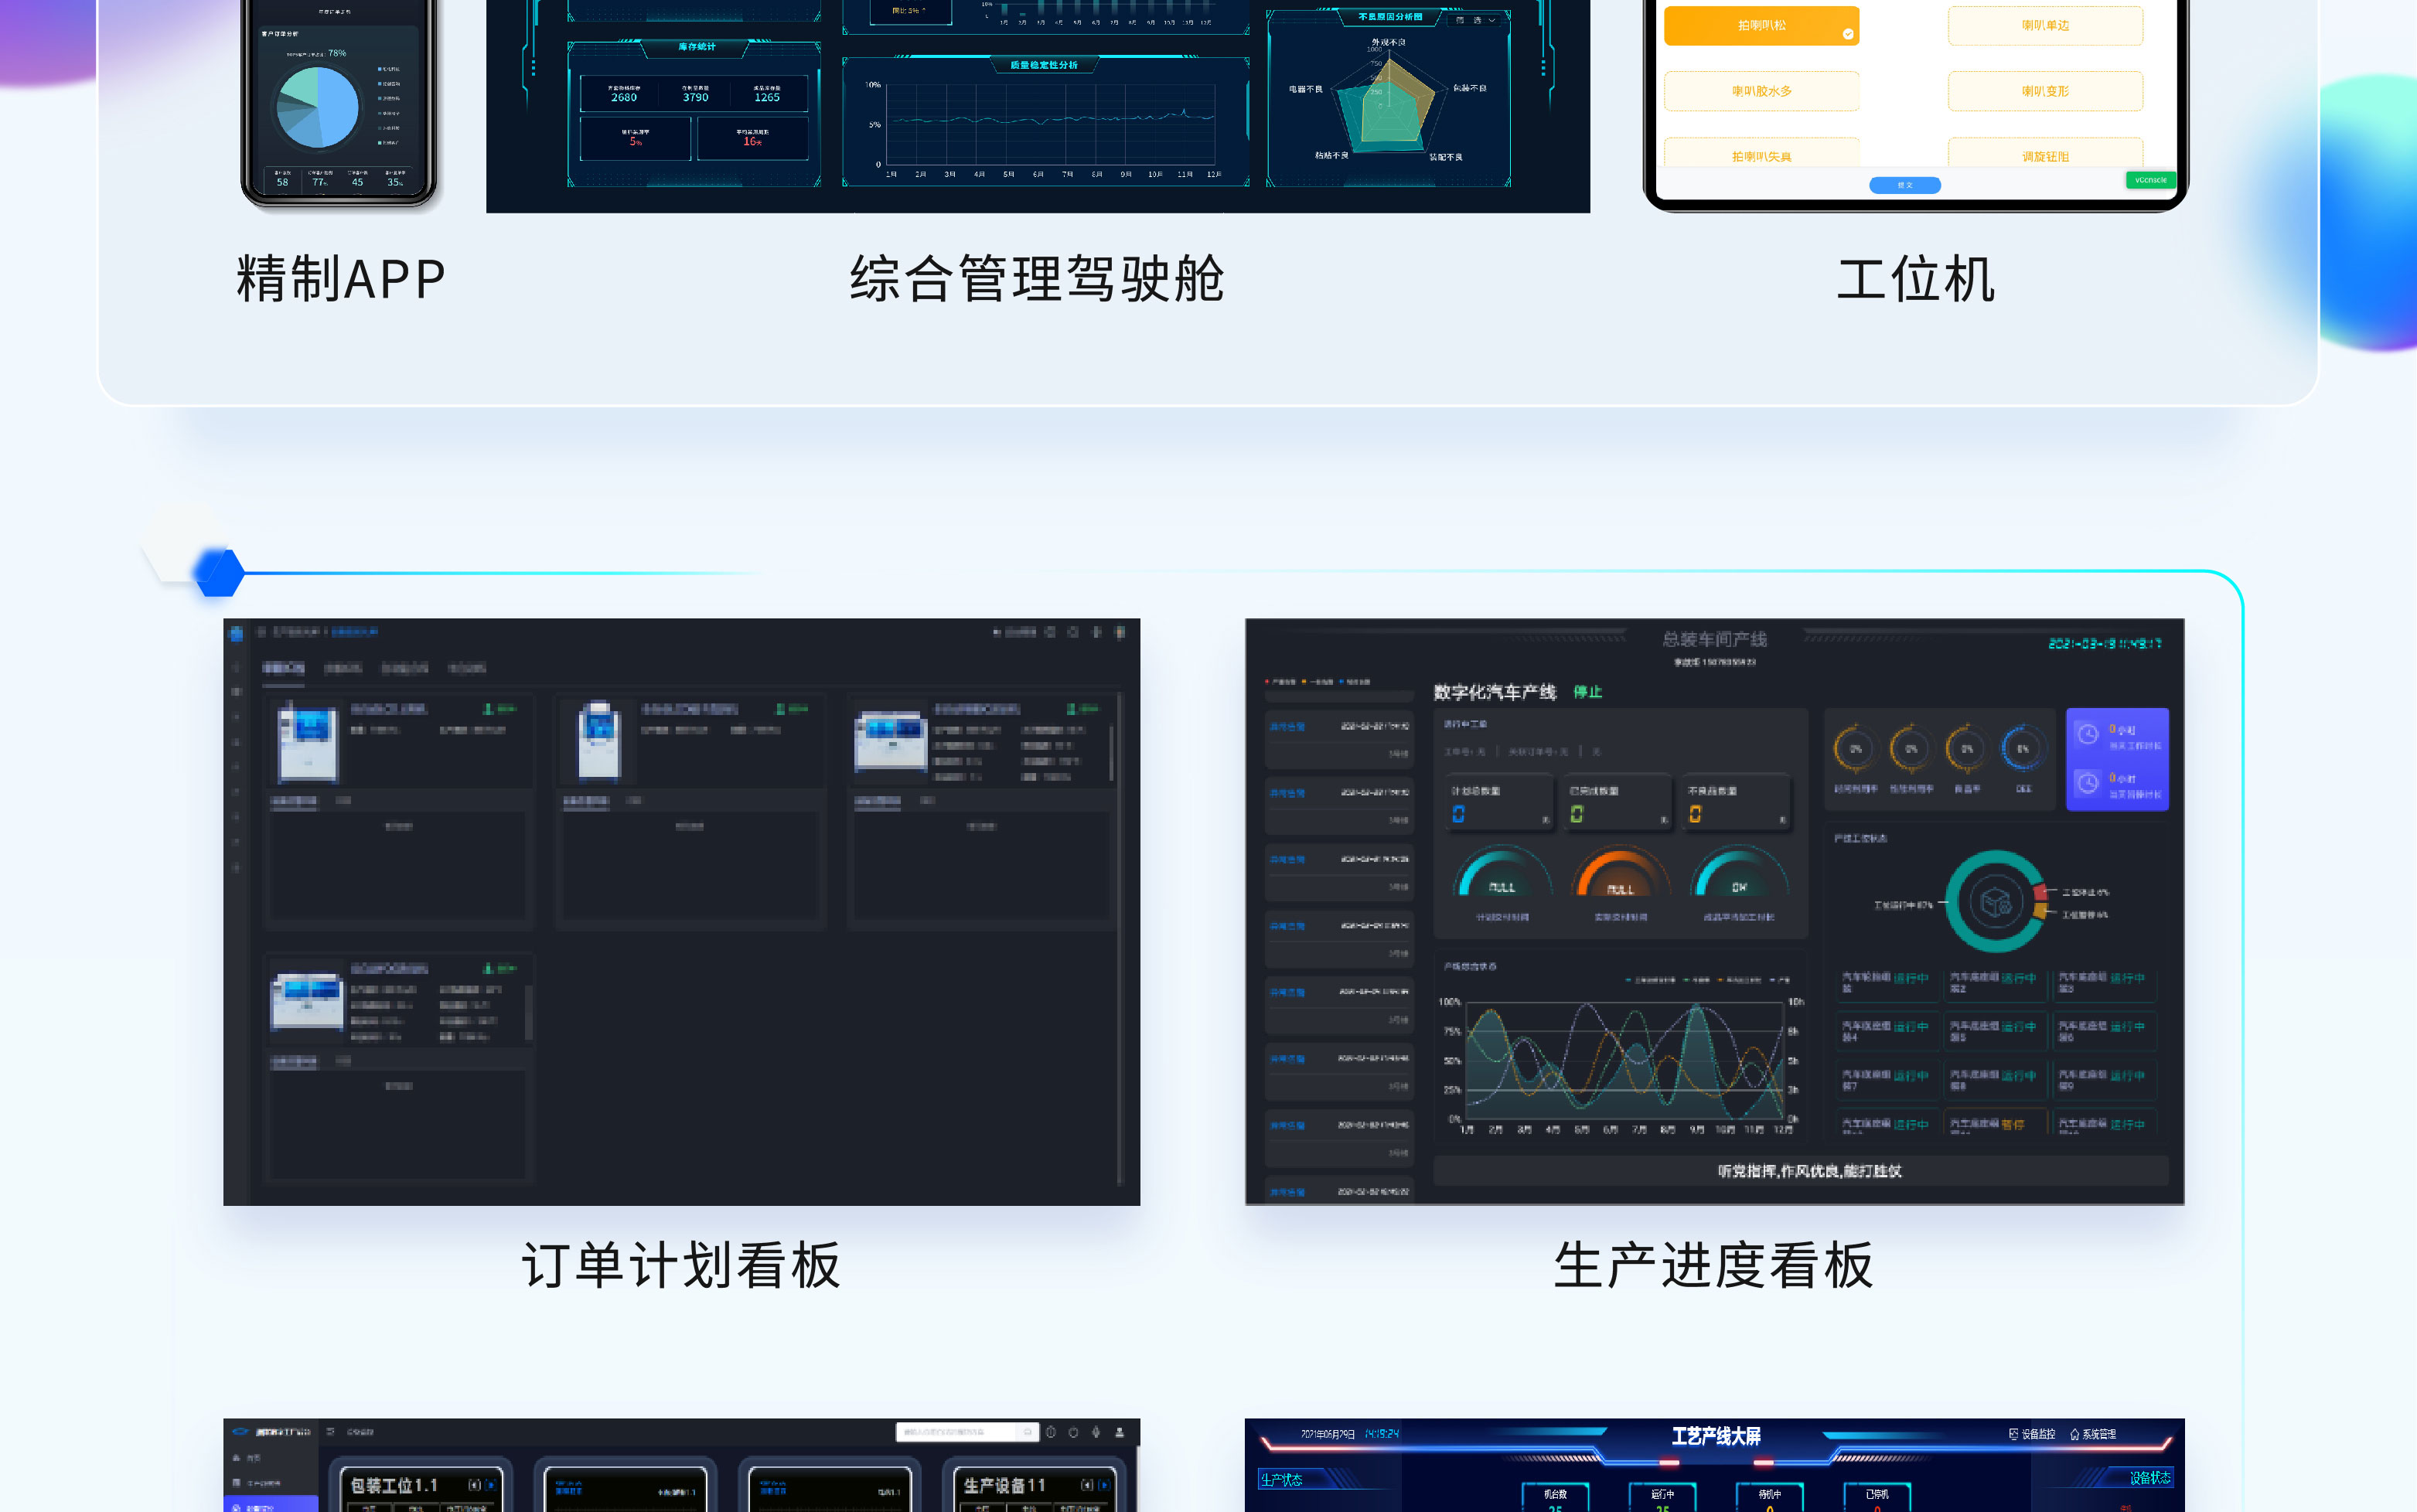The width and height of the screenshot is (2417, 1512).
Task: Click the blue logo icon in the order plan board's top-left corner
Action: click(237, 632)
